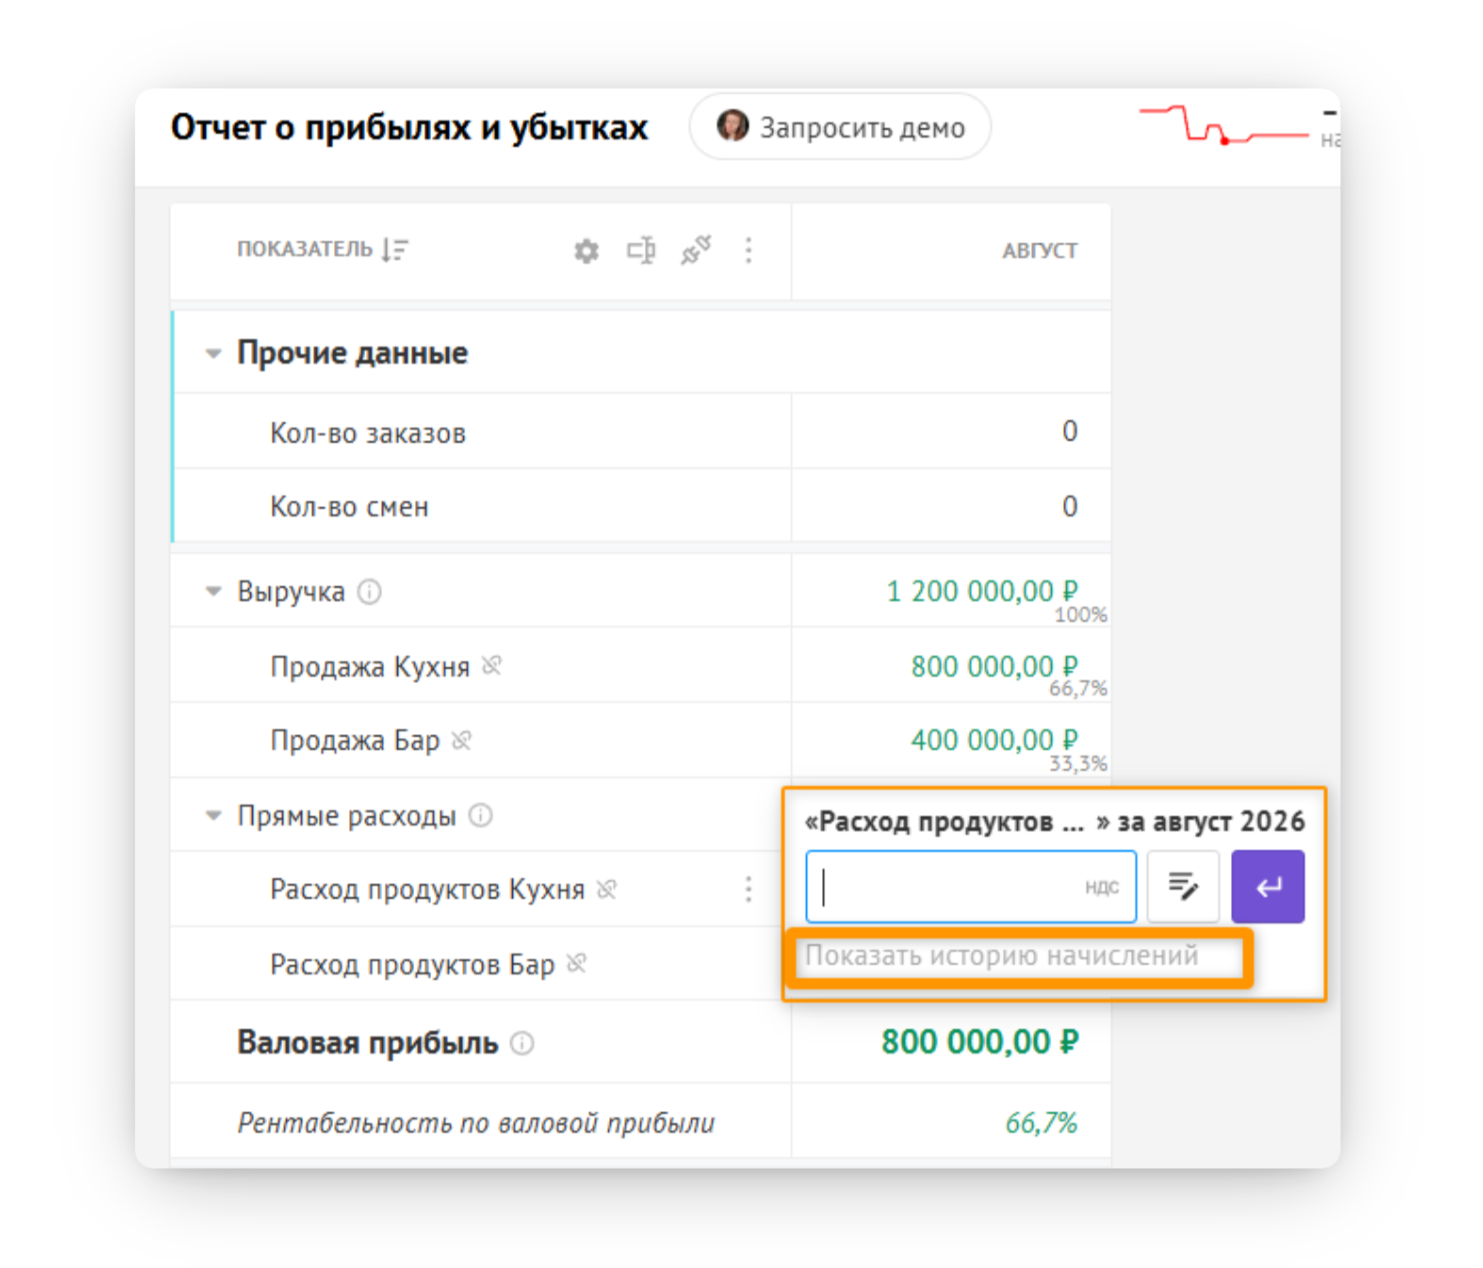The image size is (1483, 1268).
Task: Collapse the Прямые расходы group
Action: tap(213, 816)
